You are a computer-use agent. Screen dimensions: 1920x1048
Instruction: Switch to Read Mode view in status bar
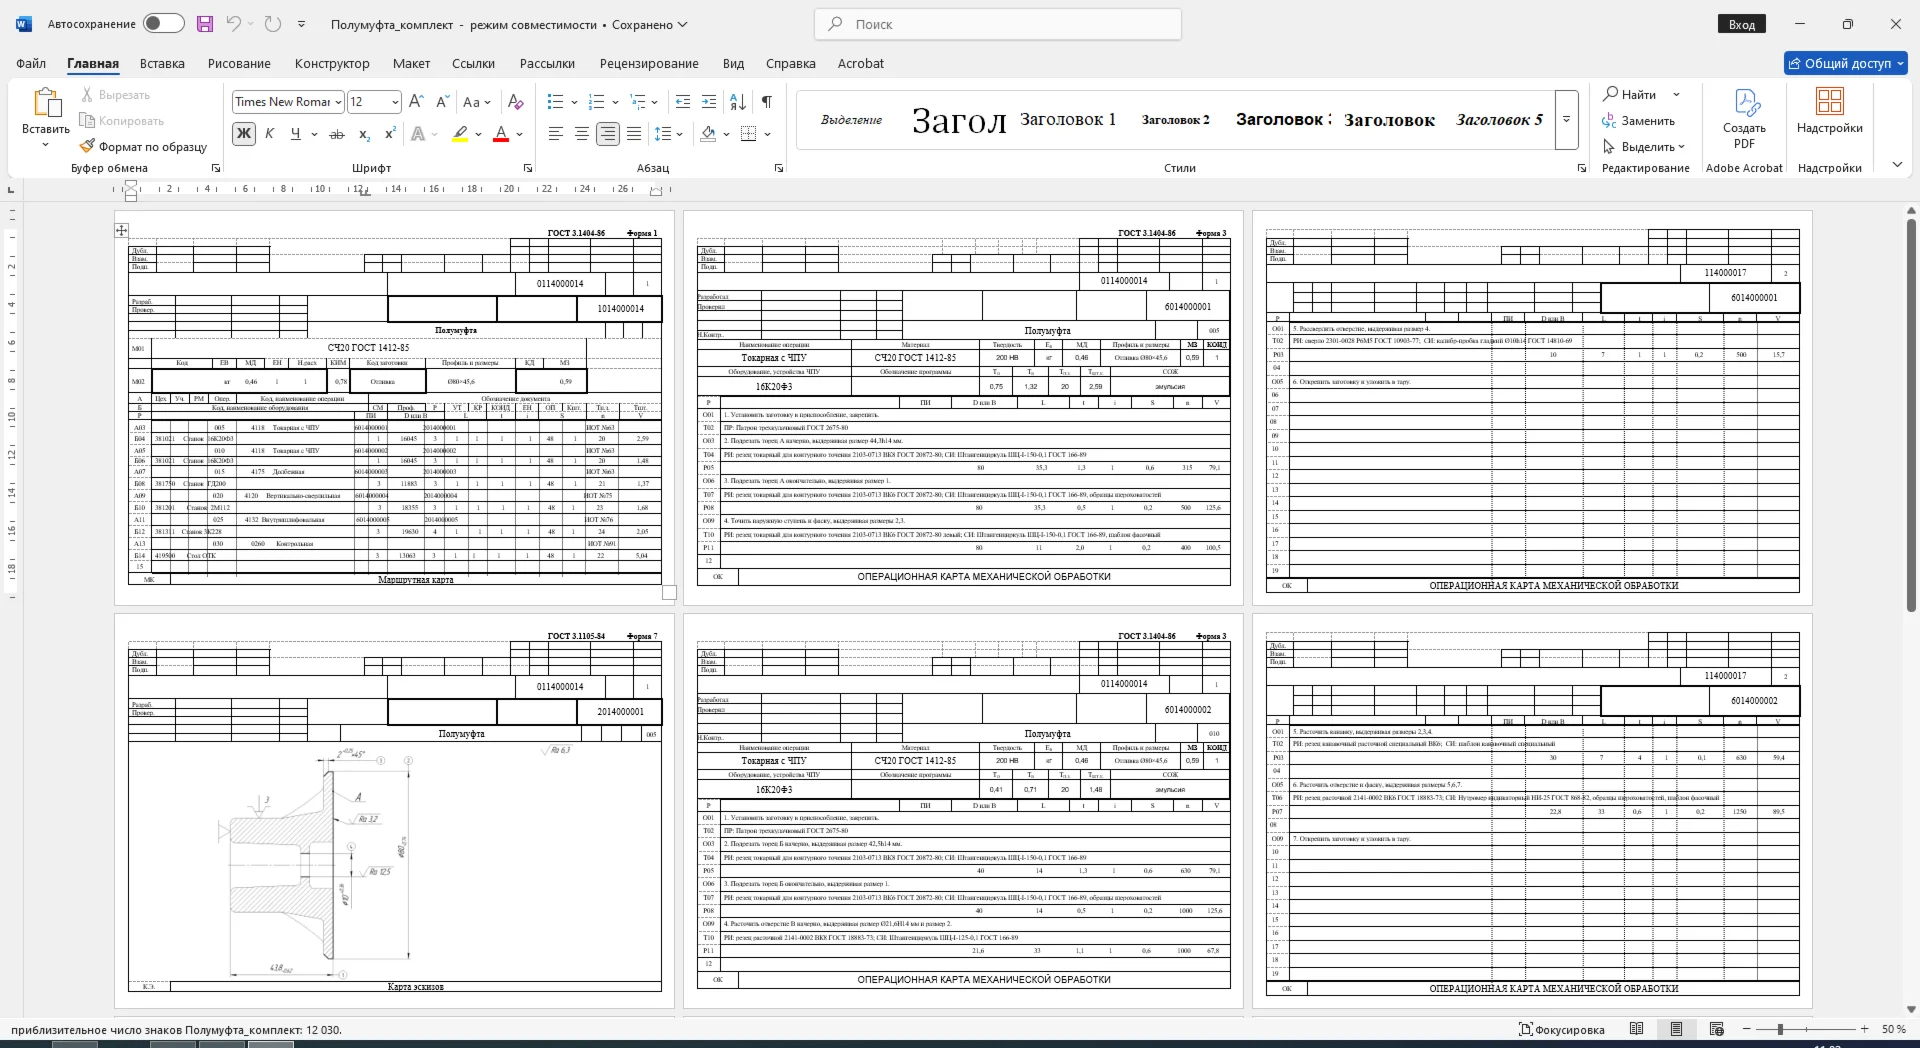pos(1636,1029)
